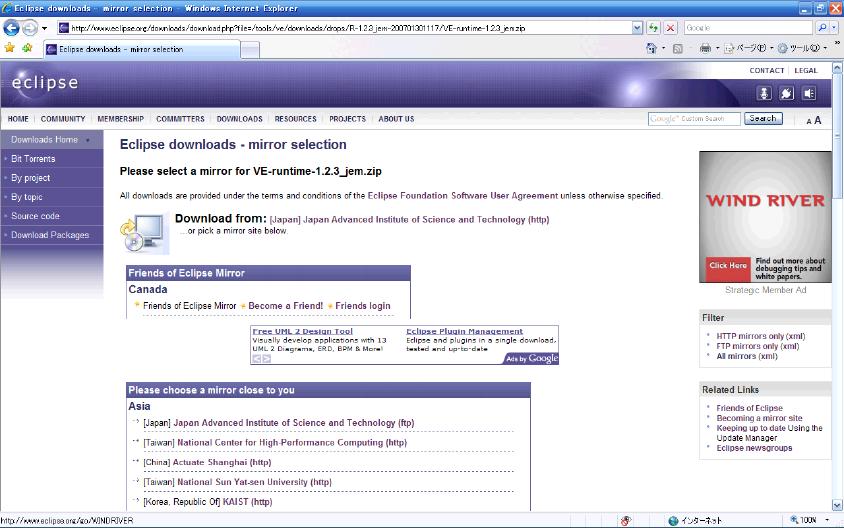Open the Free UML 2 Design Tool ad
Image resolution: width=844 pixels, height=528 pixels.
[x=303, y=332]
